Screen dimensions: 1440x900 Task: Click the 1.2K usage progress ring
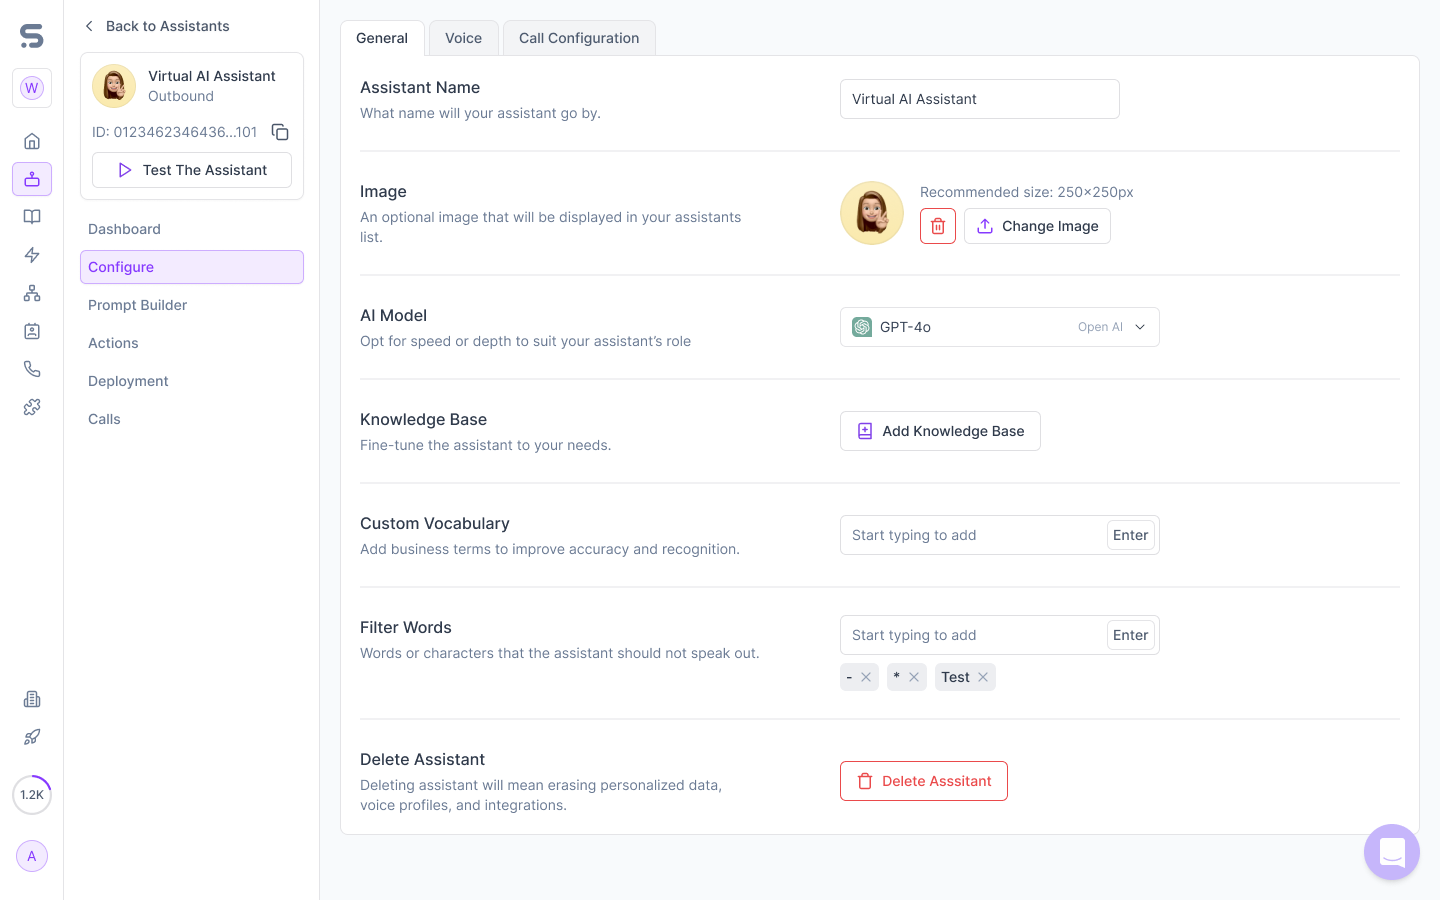click(x=32, y=795)
